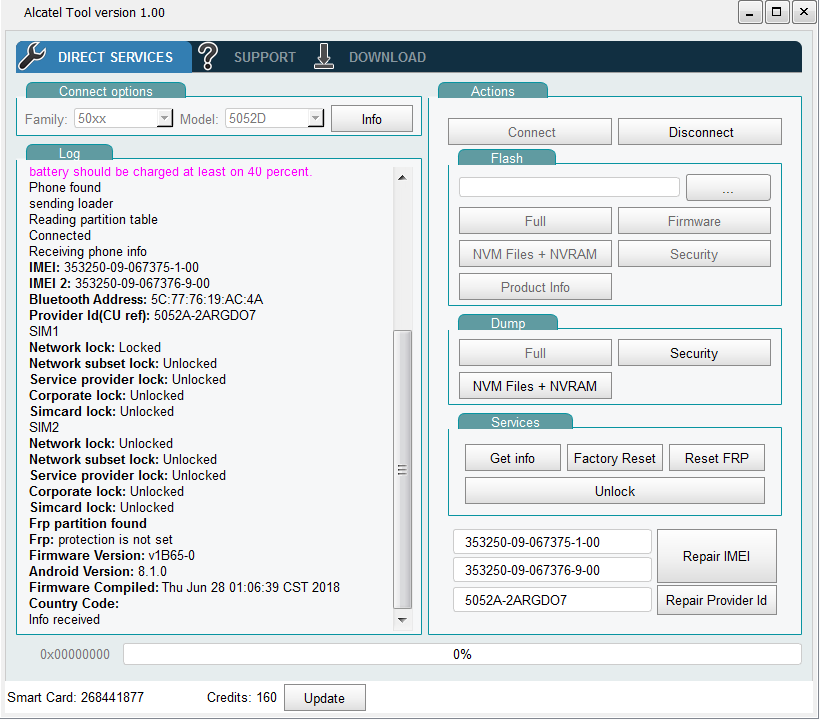Screen dimensions: 820x720
Task: Click the flash file path input field
Action: (x=569, y=187)
